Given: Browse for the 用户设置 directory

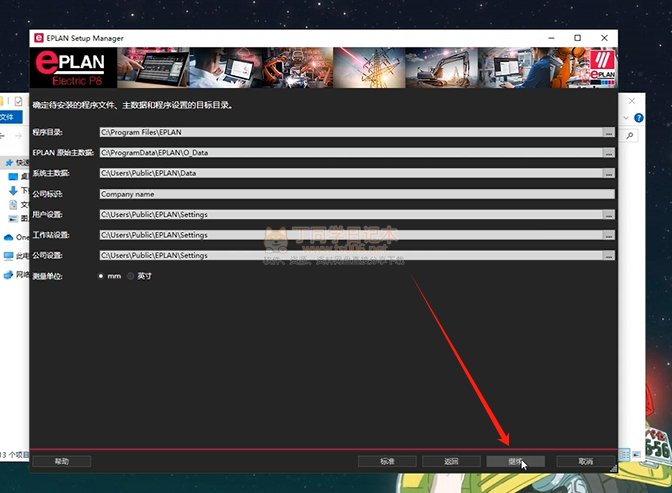Looking at the screenshot, I should 609,215.
